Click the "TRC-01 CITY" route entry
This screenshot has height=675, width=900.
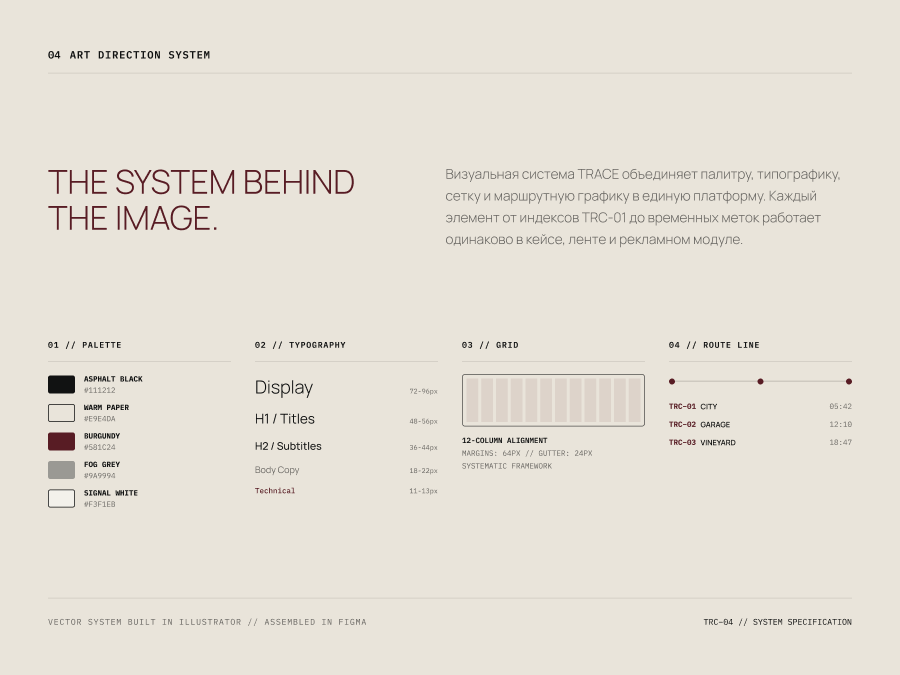click(x=693, y=406)
